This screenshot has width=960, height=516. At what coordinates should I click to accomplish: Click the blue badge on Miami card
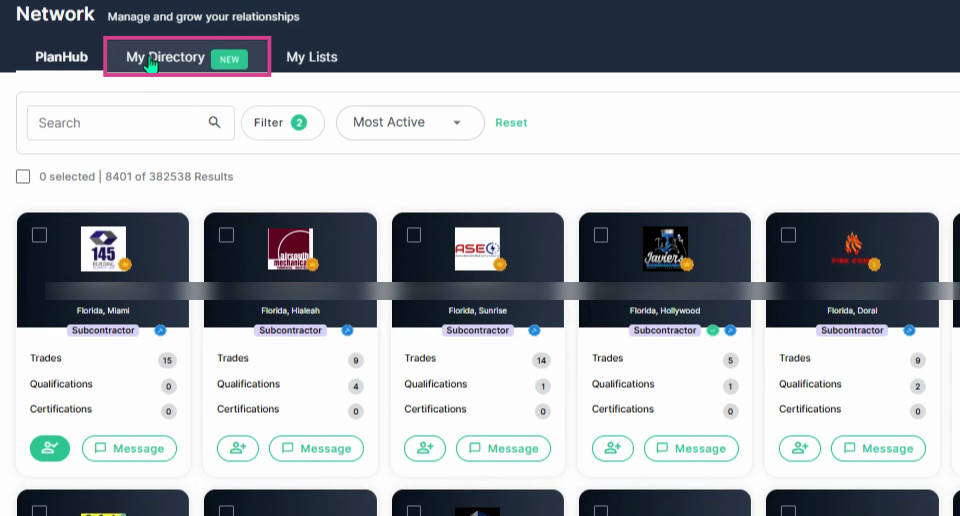pos(160,331)
